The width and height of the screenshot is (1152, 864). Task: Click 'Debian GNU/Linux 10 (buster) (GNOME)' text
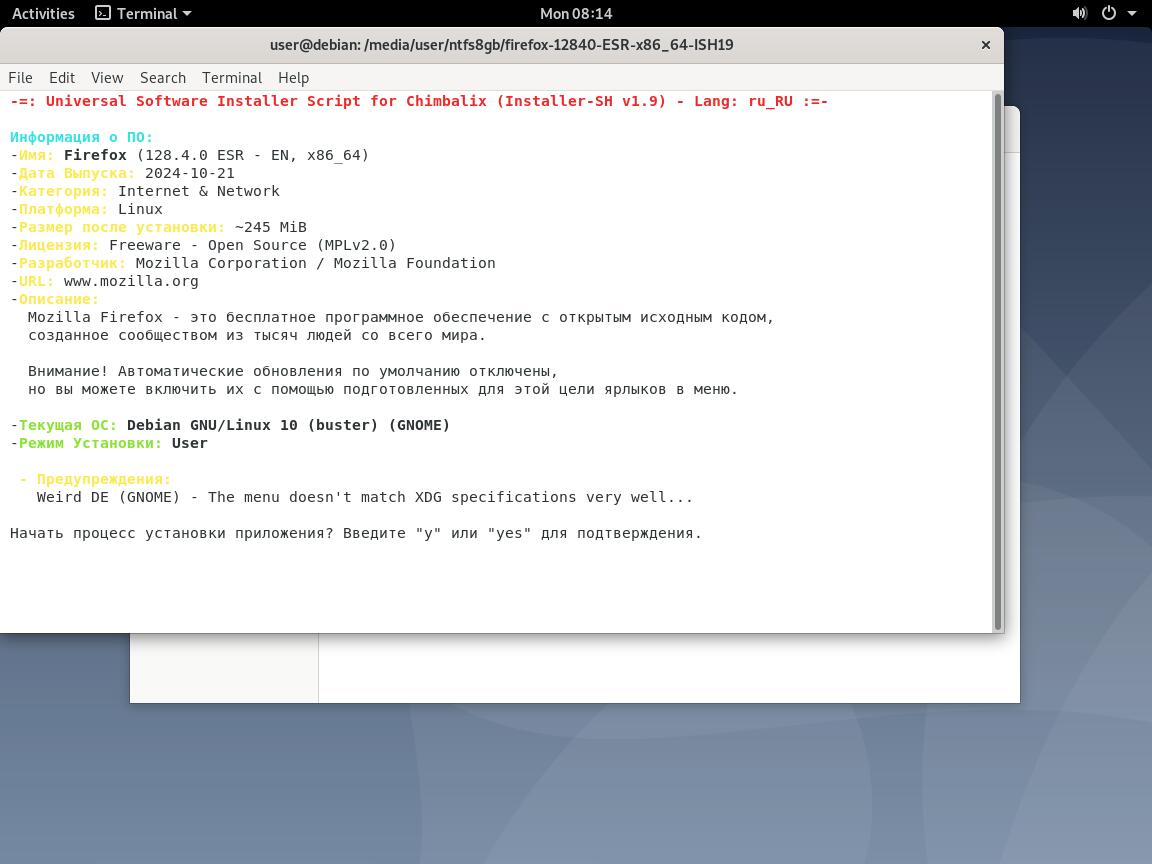pyautogui.click(x=288, y=425)
